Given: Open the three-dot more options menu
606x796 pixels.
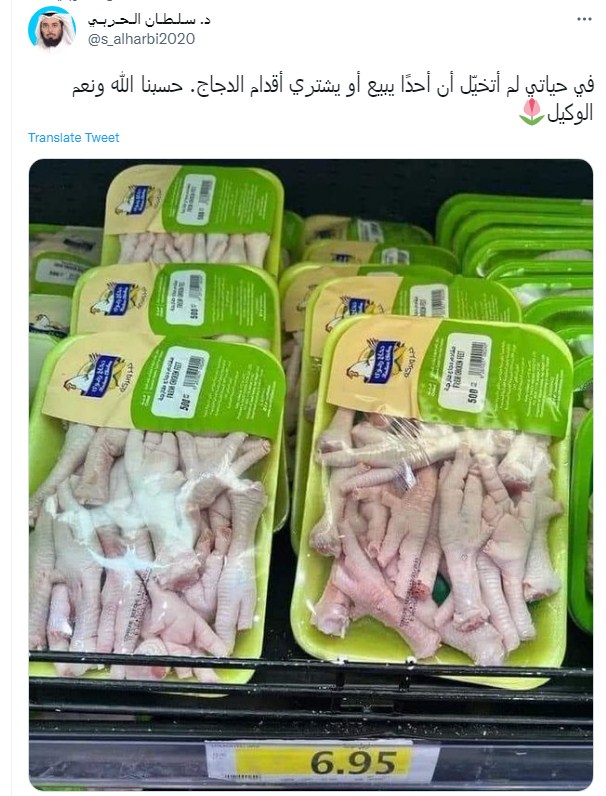Looking at the screenshot, I should tap(584, 19).
